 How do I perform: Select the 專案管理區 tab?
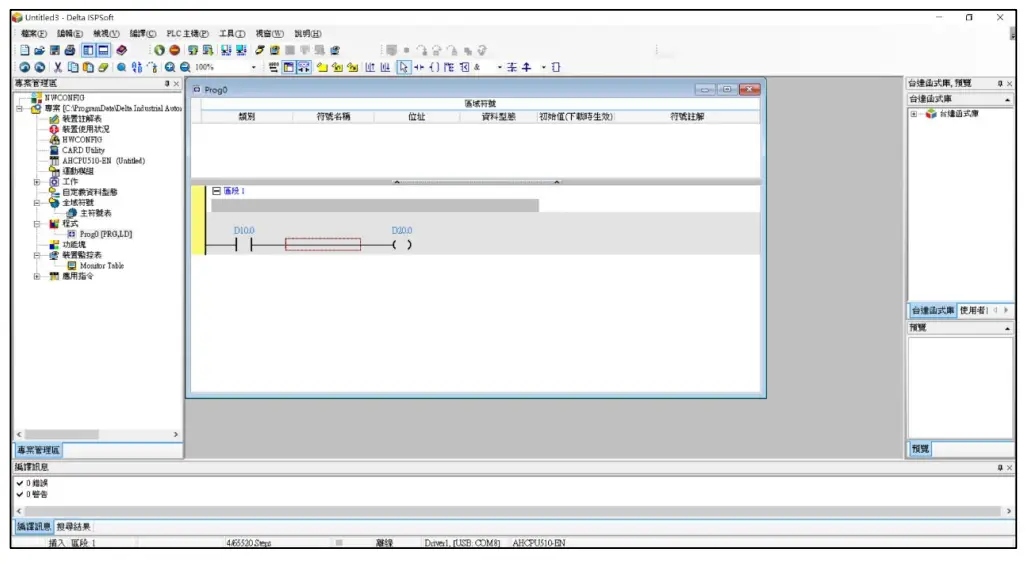pos(38,451)
